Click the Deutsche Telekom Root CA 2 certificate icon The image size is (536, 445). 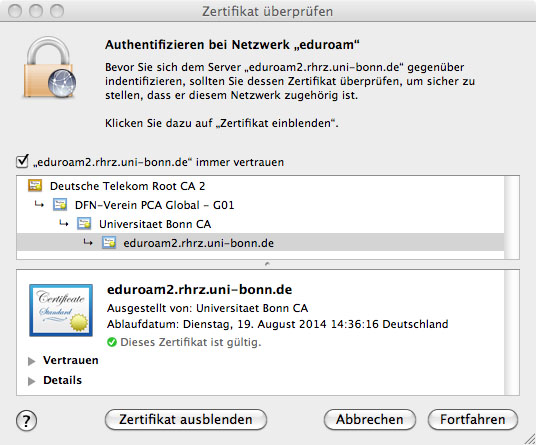tap(35, 186)
